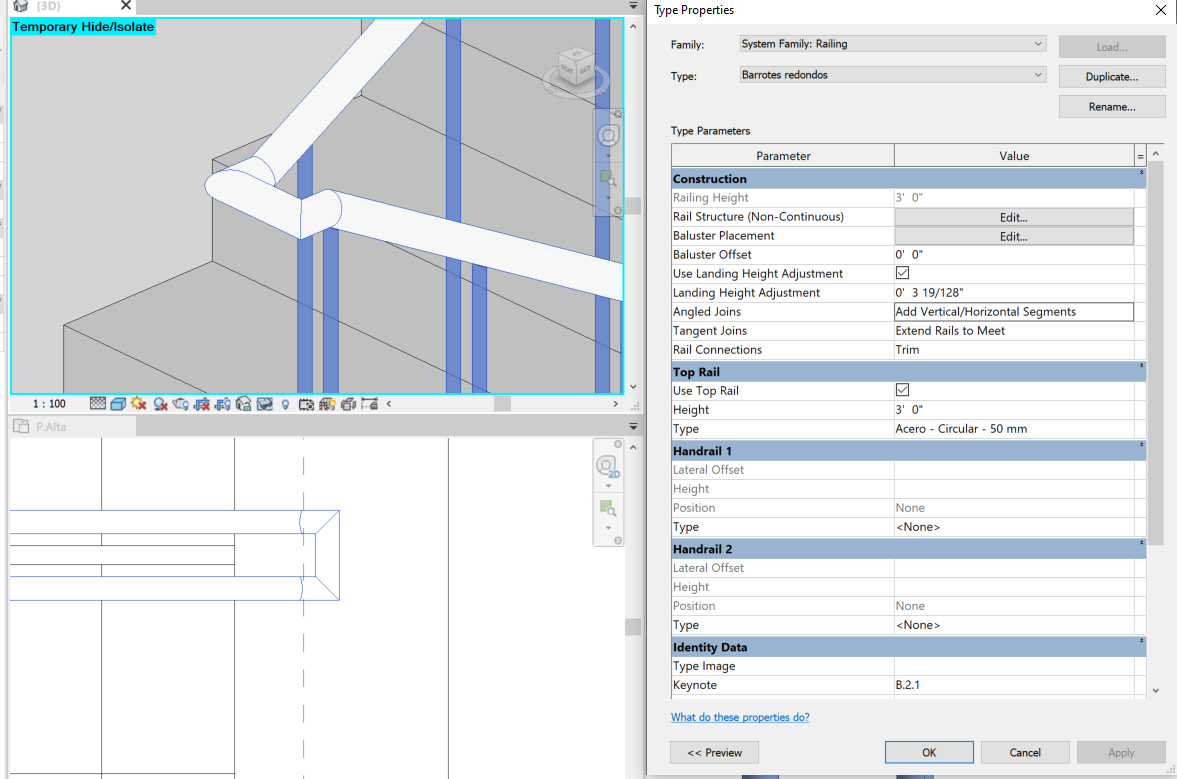Open the Family dropdown
The height and width of the screenshot is (779, 1177).
tap(1038, 43)
